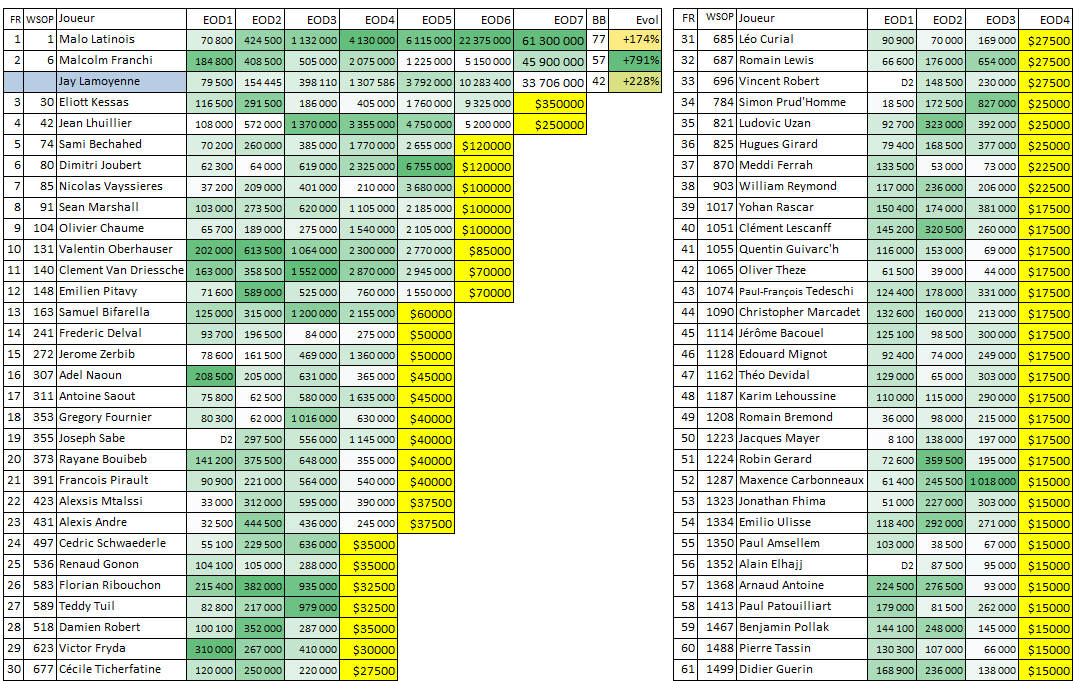Viewport: 1076px width, 681px height.
Task: Select Maxence Carbonneaux's 1 018 000 cell
Action: tap(992, 481)
